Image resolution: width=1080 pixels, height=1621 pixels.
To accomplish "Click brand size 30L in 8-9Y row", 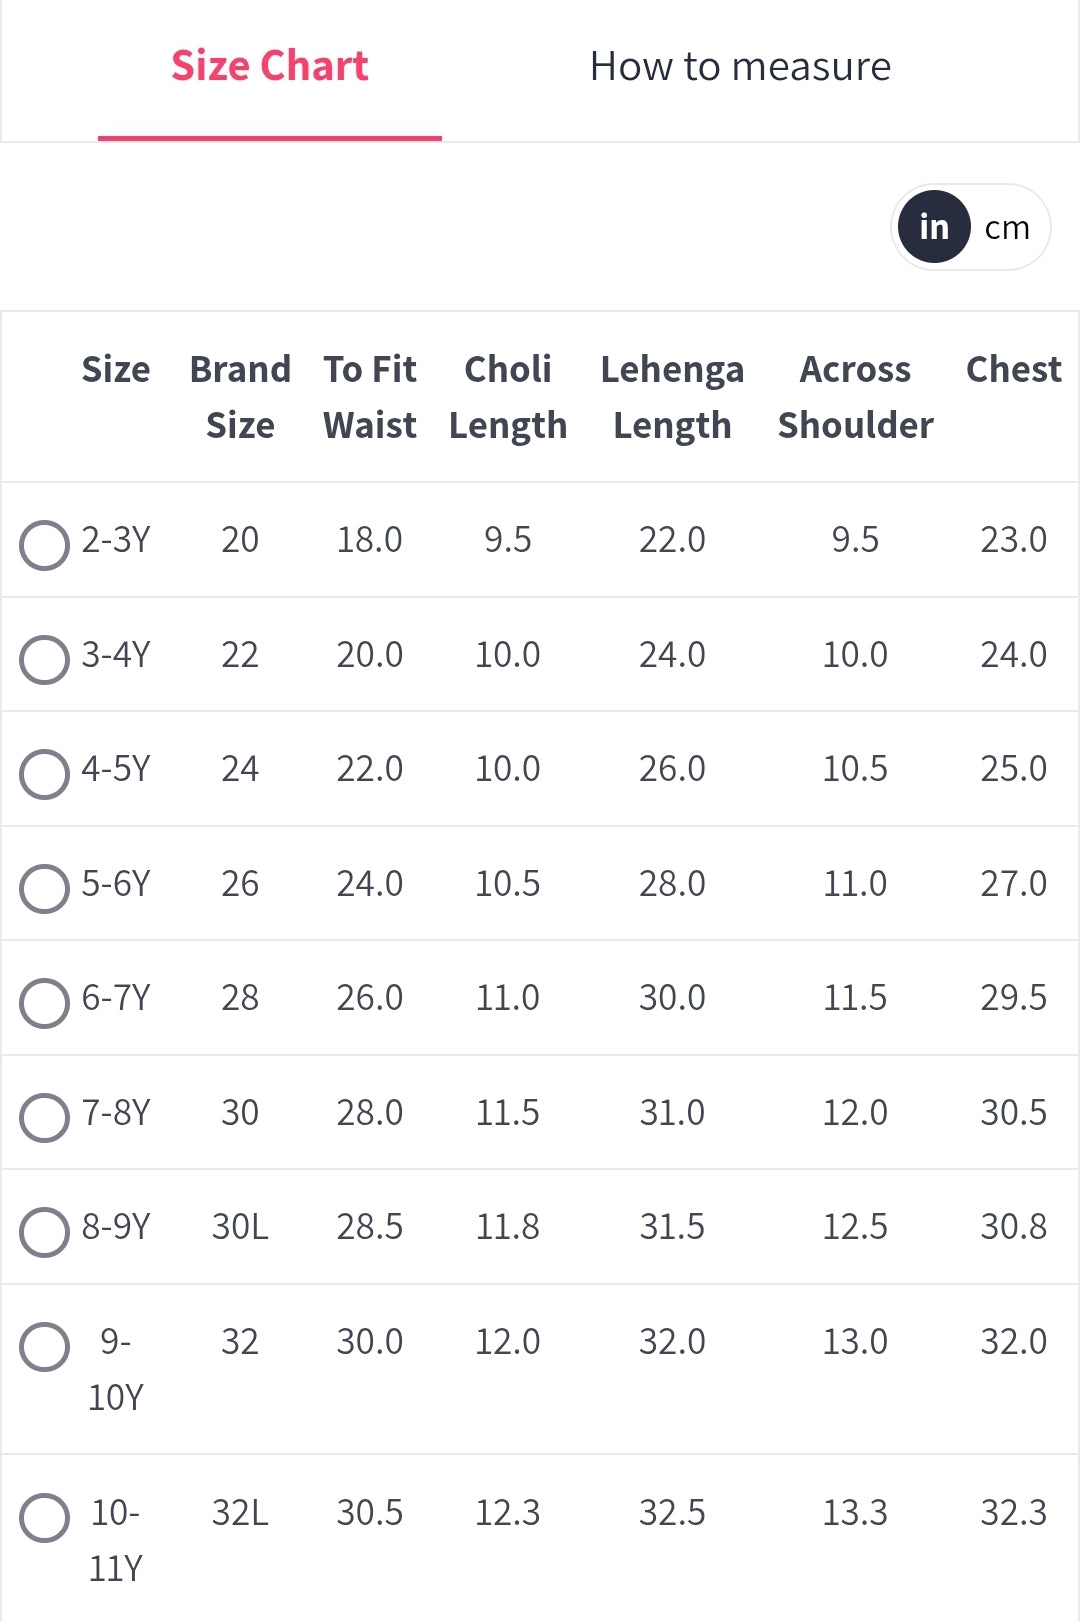I will 240,1227.
